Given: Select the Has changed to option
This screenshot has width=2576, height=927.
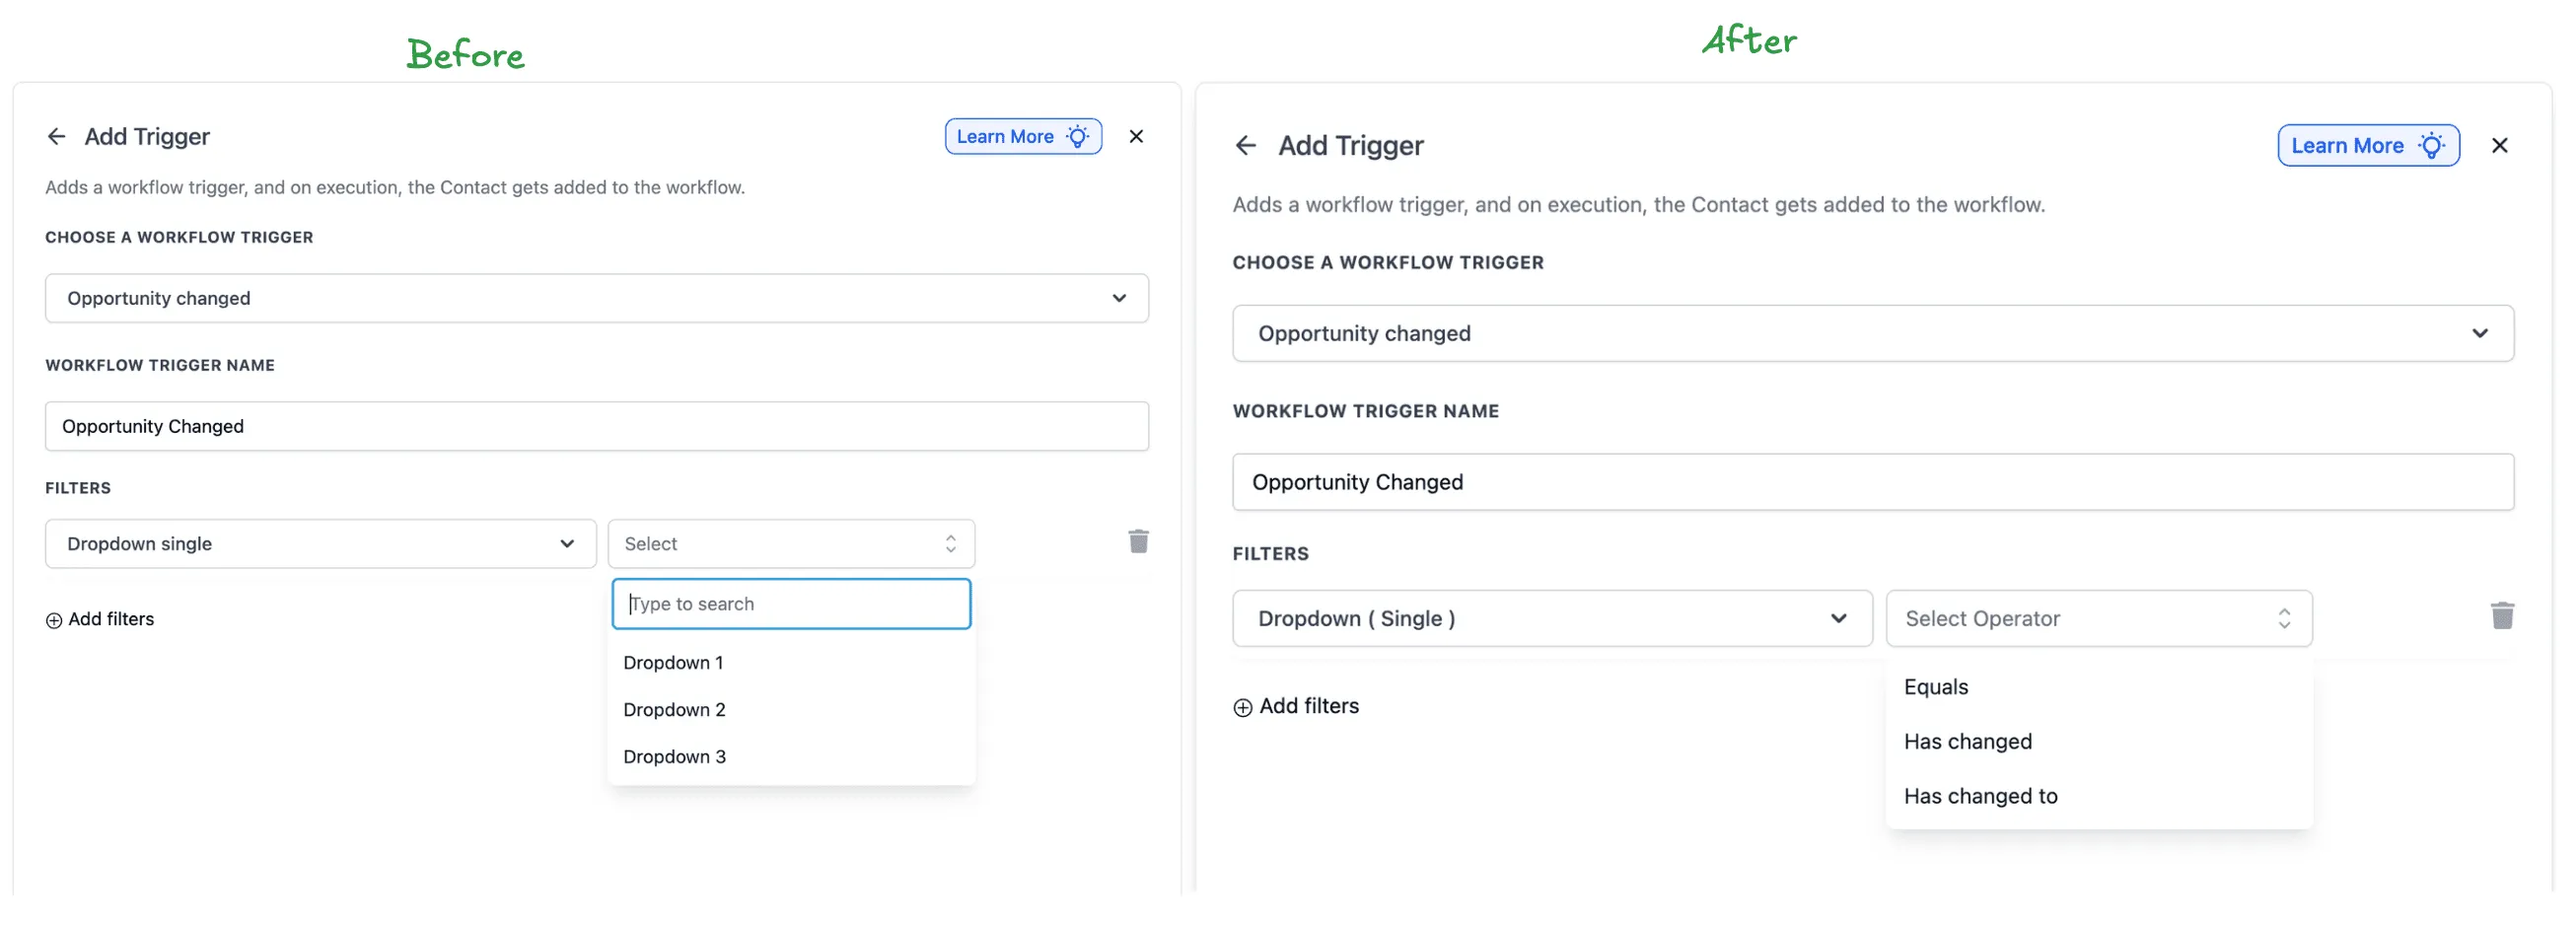Looking at the screenshot, I should 1981,796.
